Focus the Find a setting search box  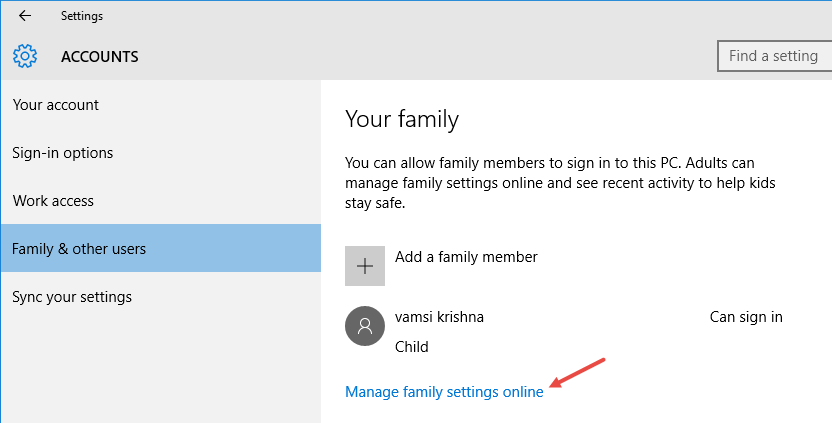coord(774,56)
